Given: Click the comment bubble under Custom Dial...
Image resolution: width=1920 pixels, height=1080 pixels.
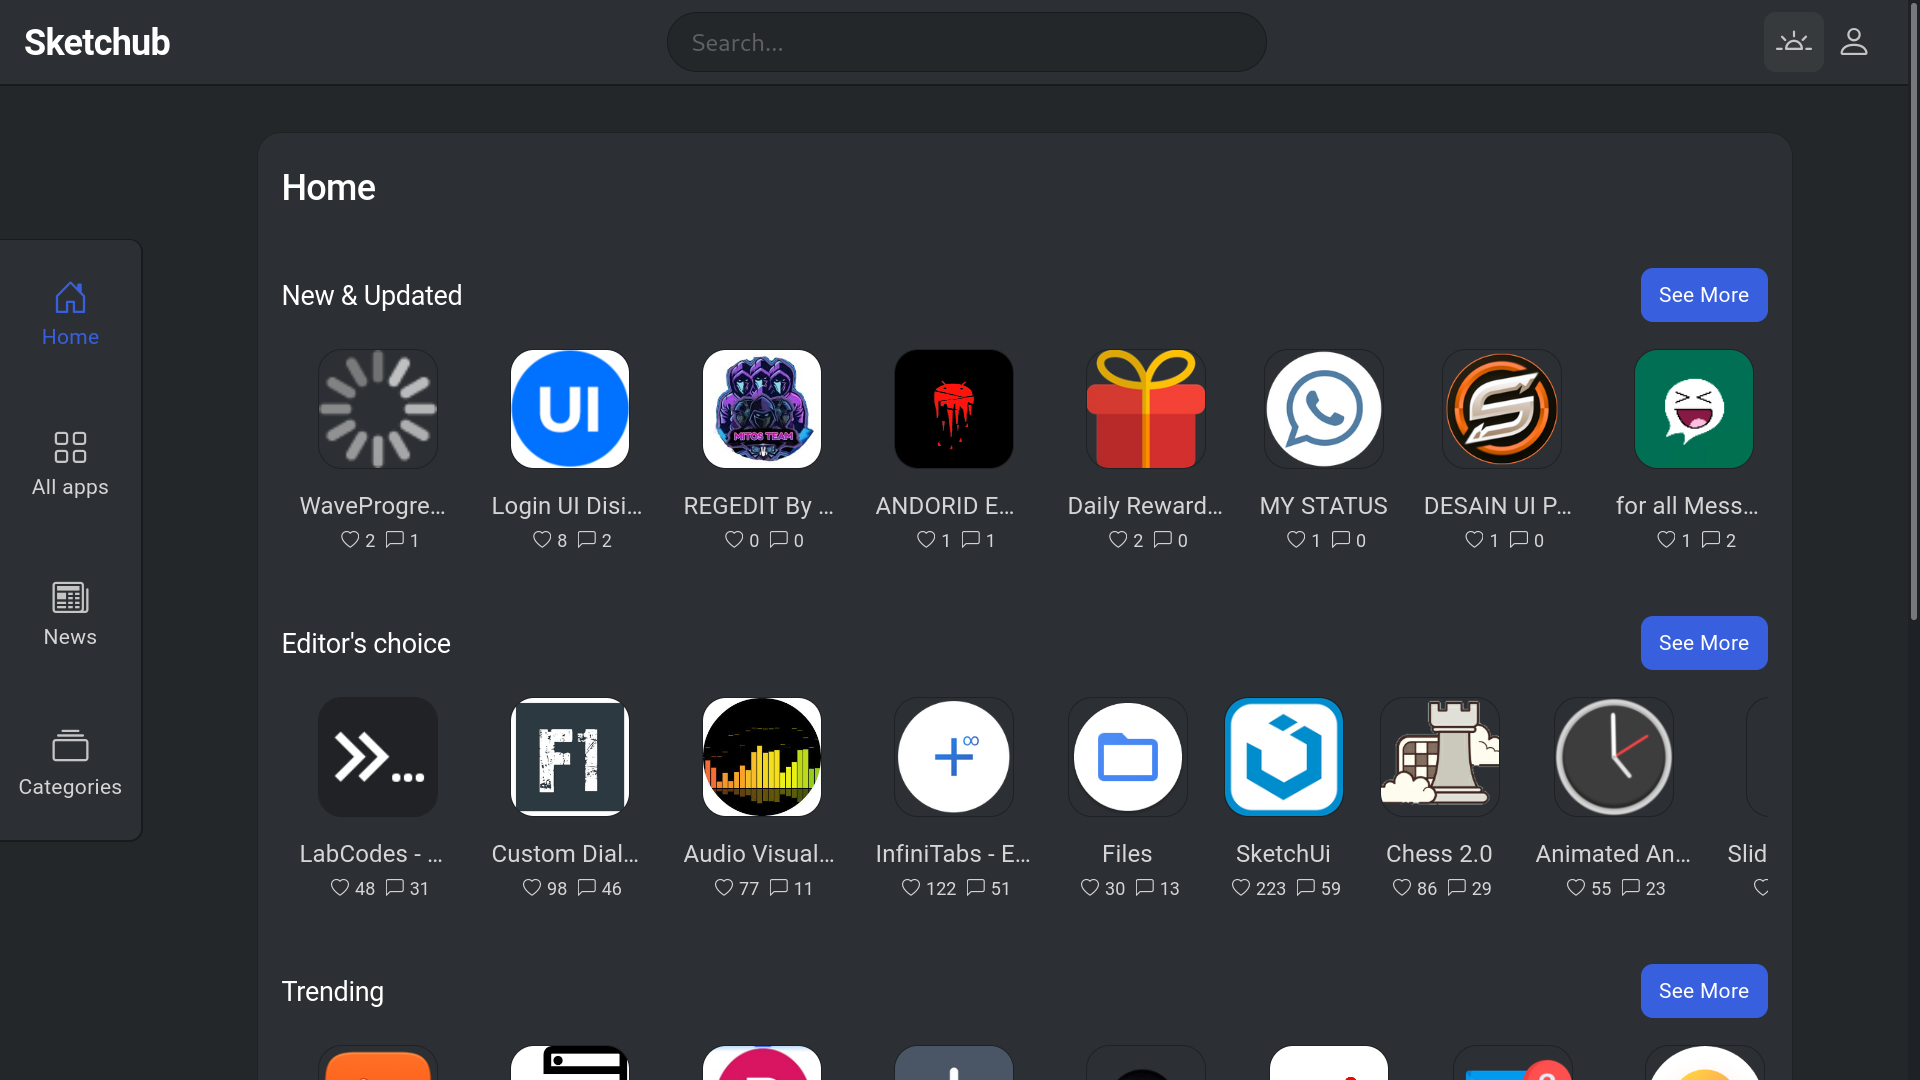Looking at the screenshot, I should (587, 887).
